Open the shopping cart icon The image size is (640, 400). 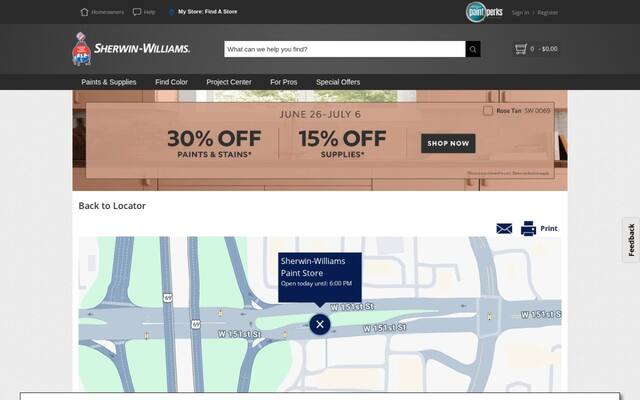(520, 49)
